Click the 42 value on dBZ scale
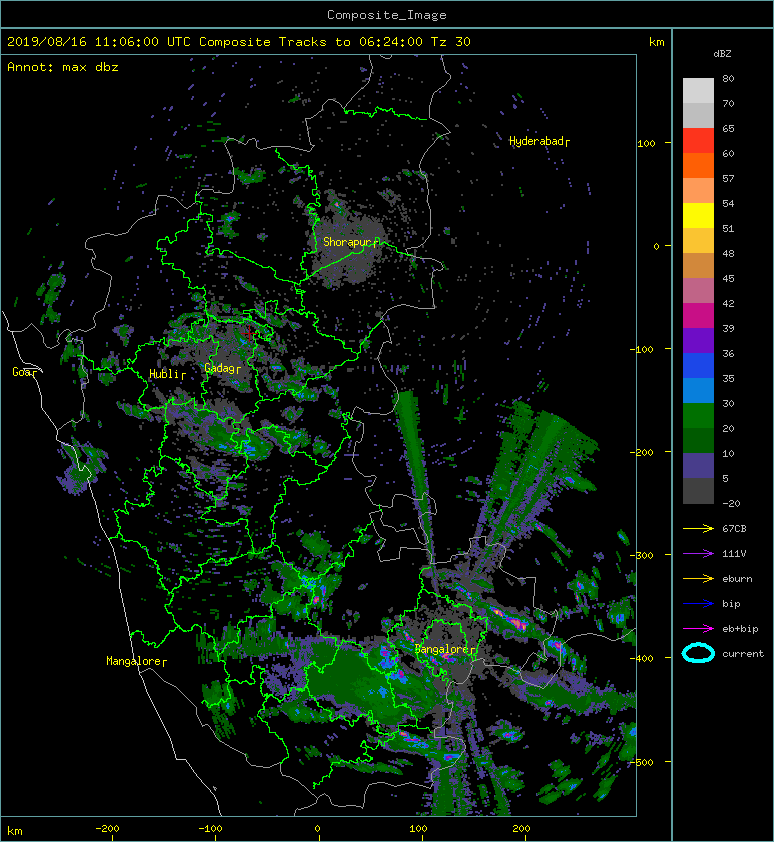 point(728,303)
